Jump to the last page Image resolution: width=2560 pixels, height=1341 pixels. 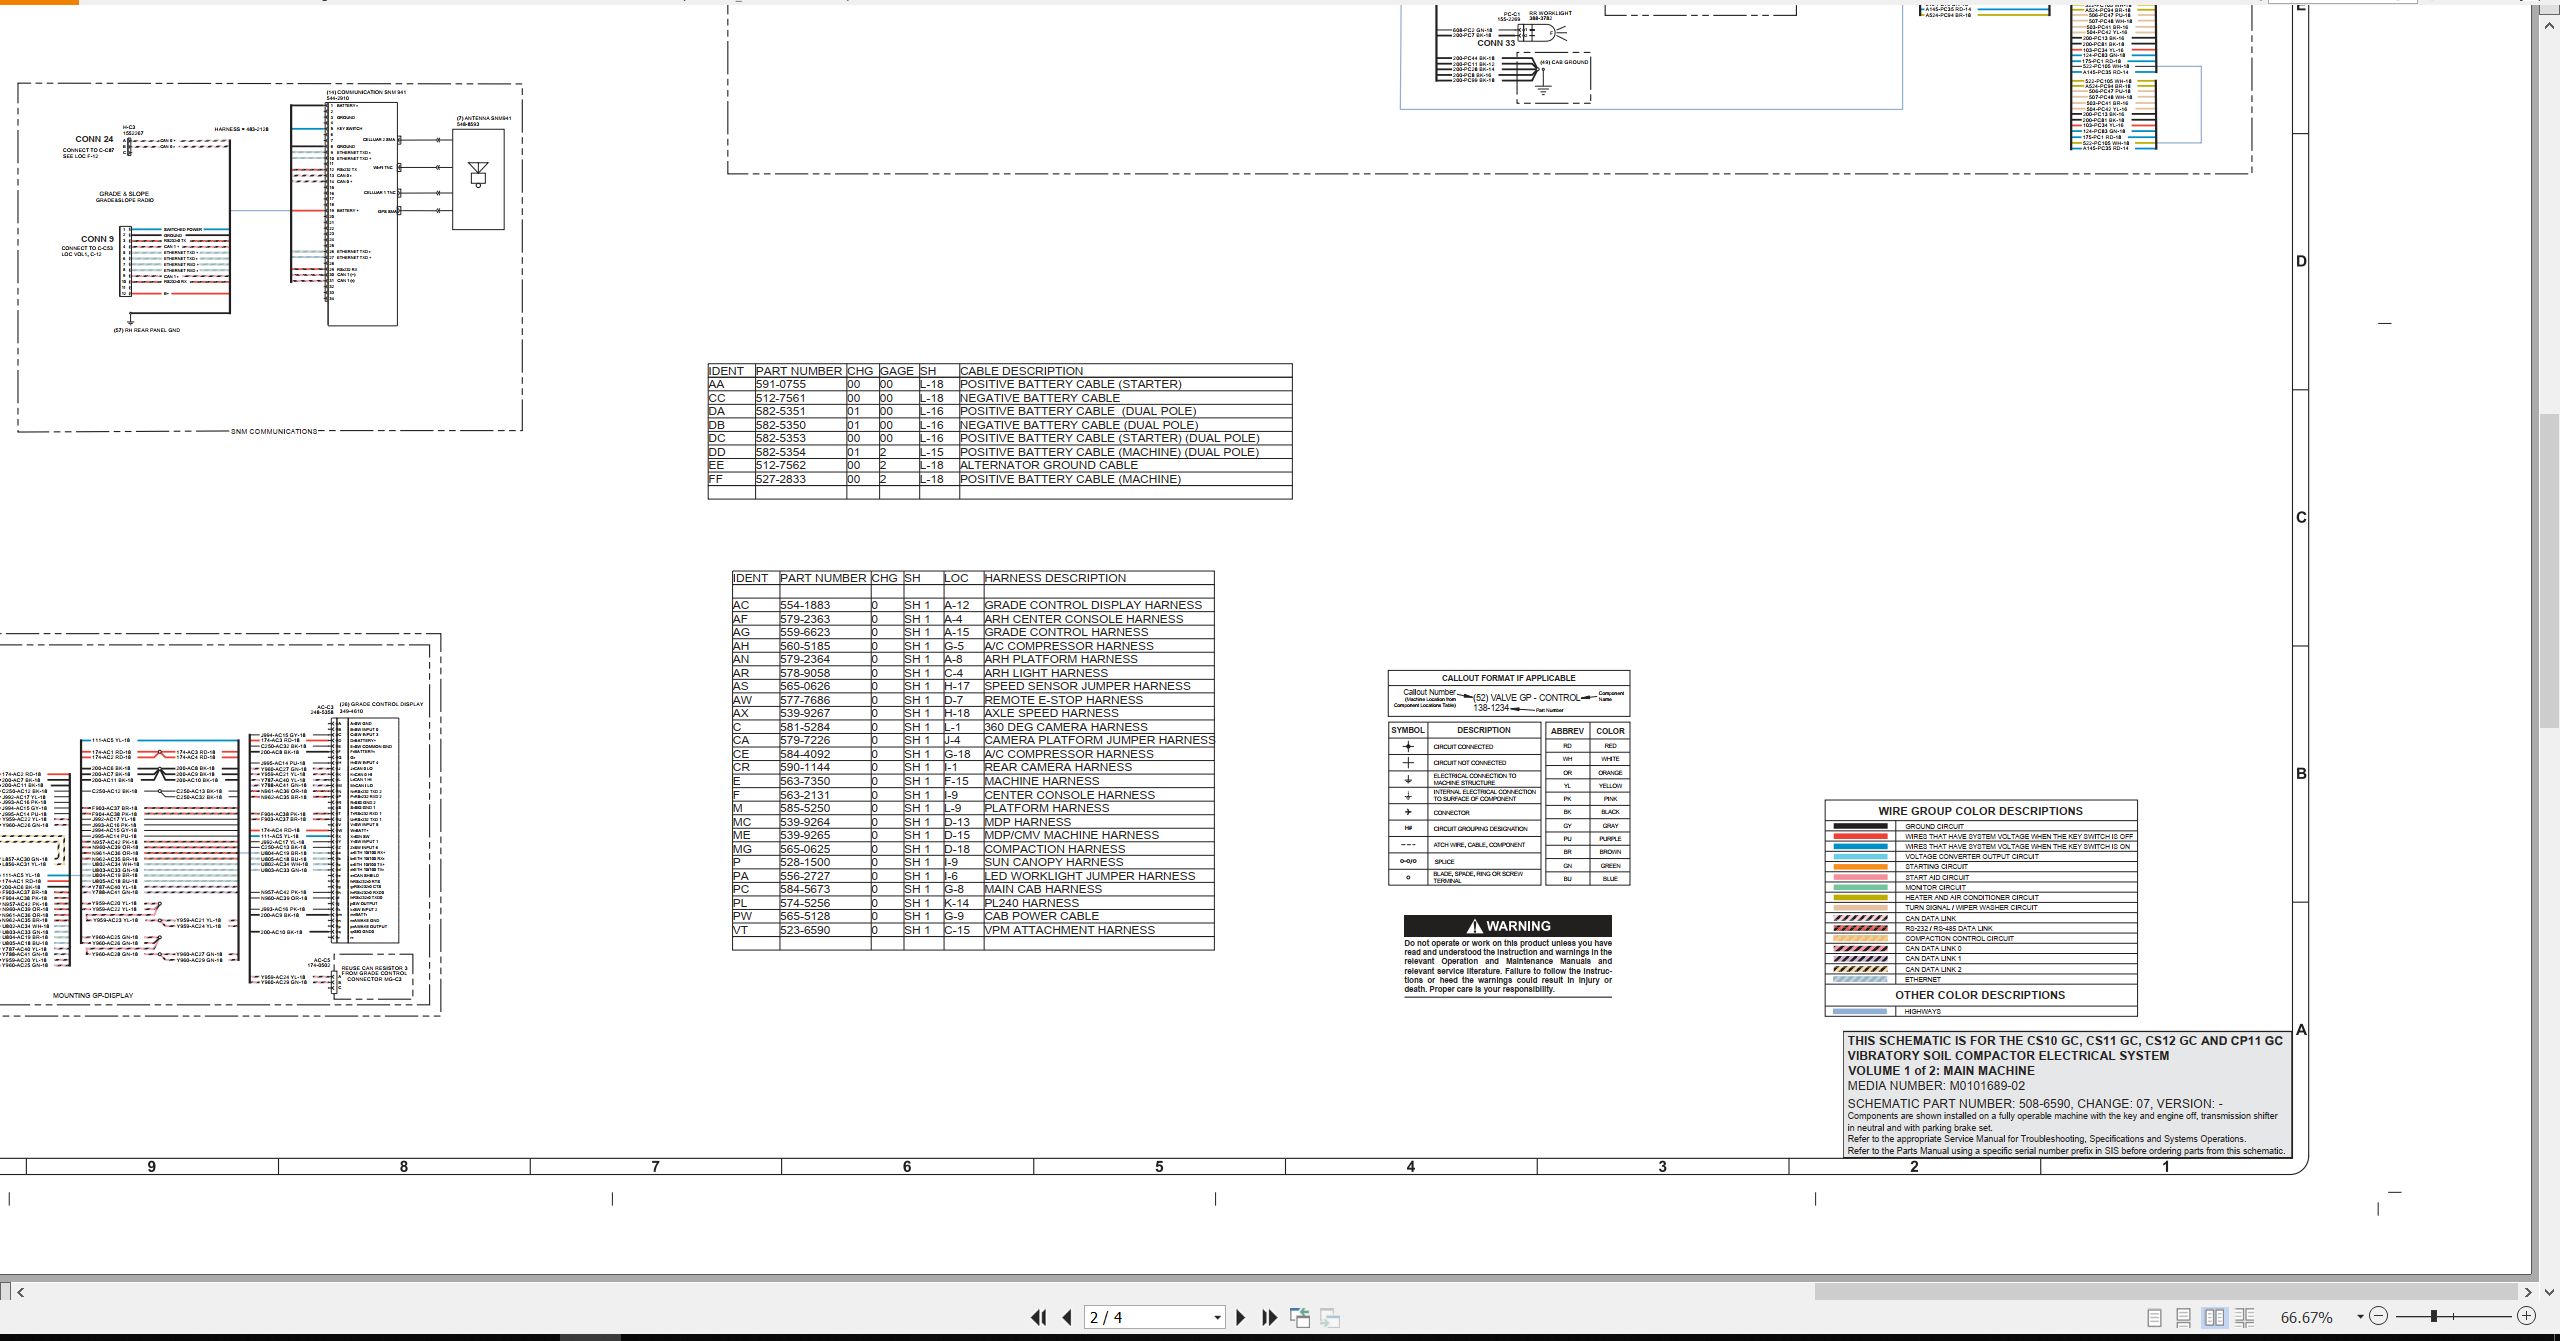click(x=1269, y=1317)
